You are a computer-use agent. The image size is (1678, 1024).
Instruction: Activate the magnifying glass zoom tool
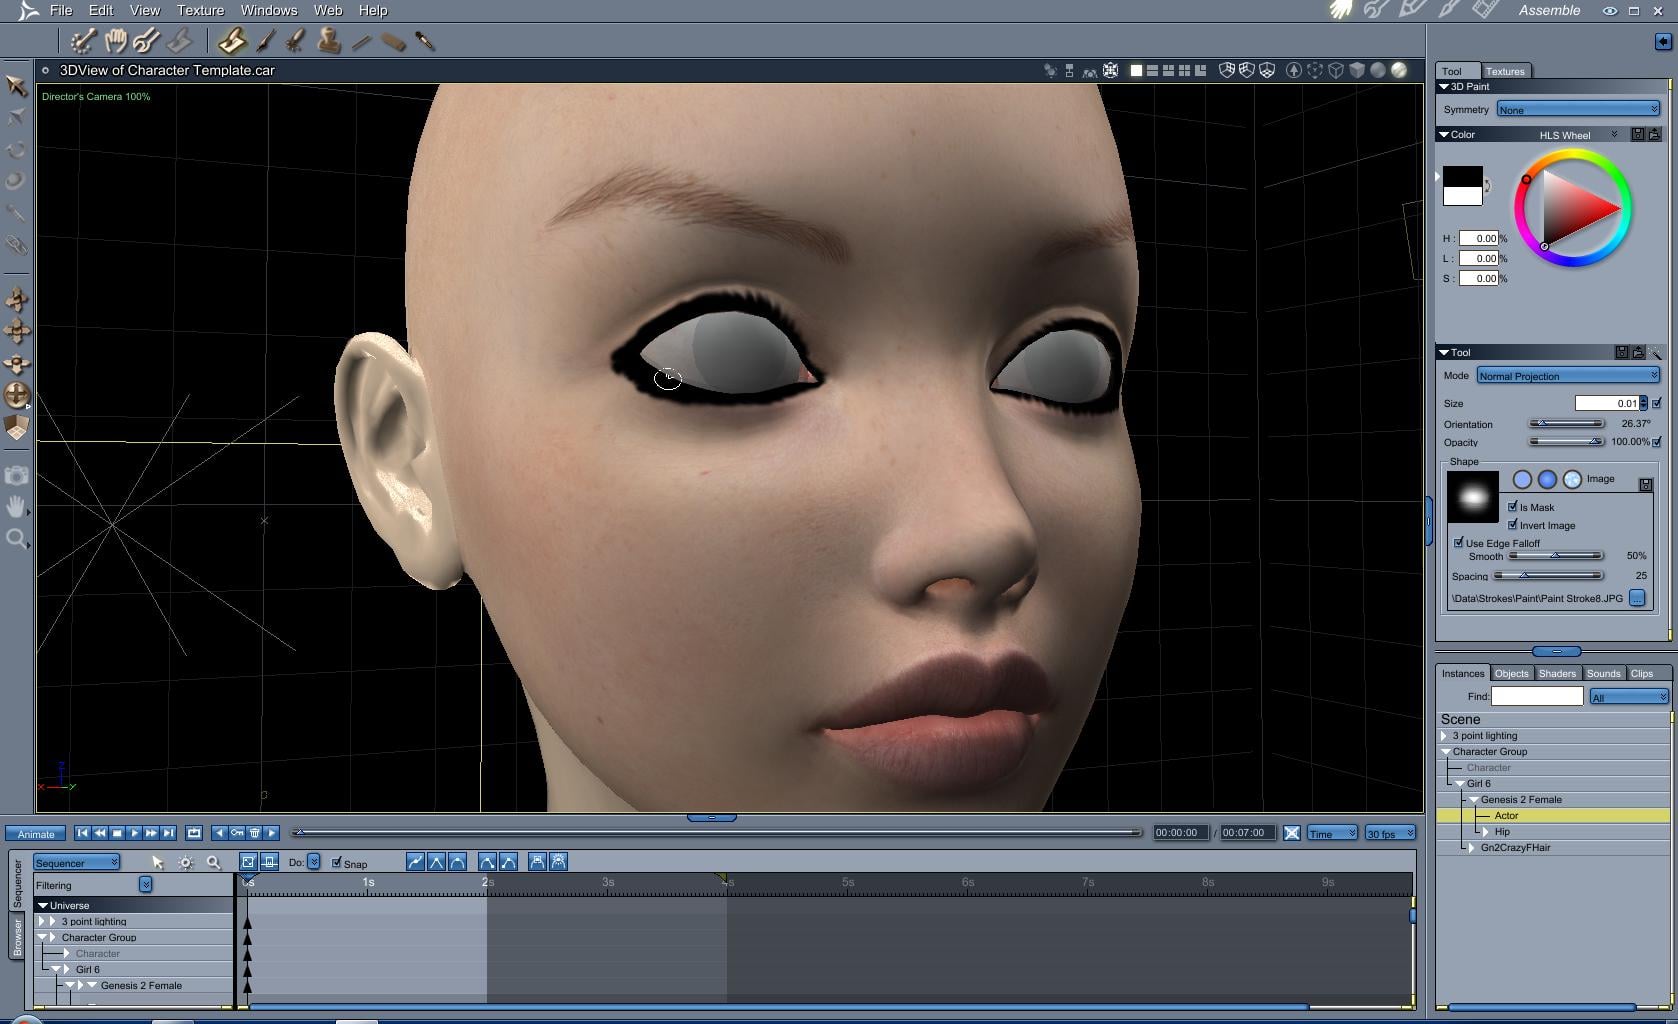[x=16, y=539]
